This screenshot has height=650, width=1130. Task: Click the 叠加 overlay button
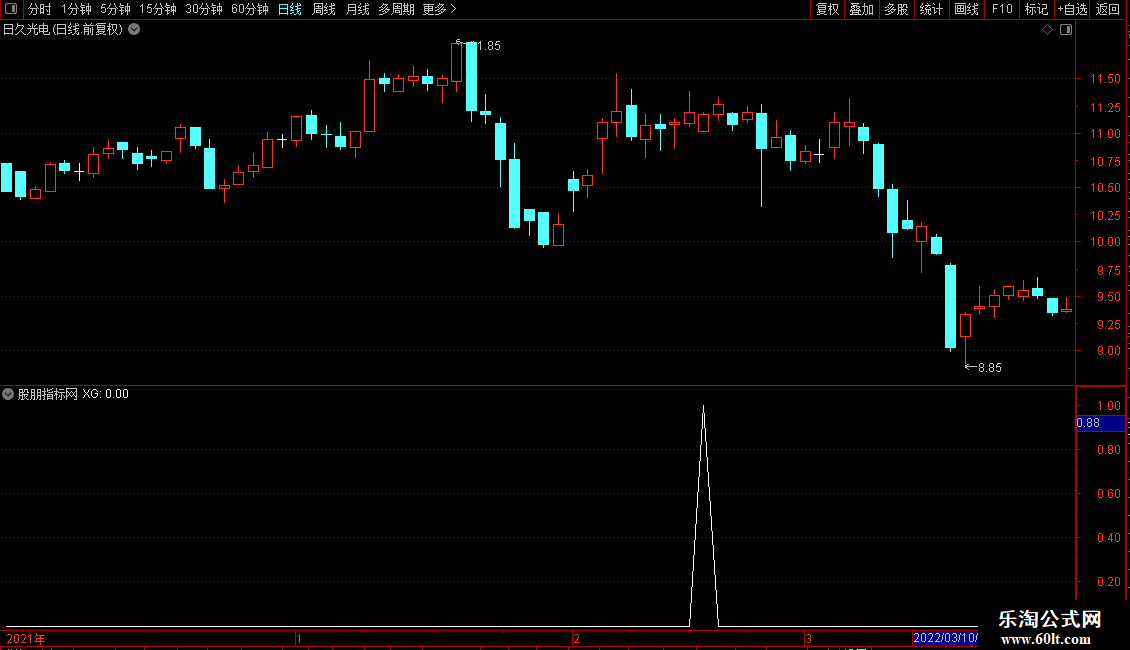[x=861, y=9]
